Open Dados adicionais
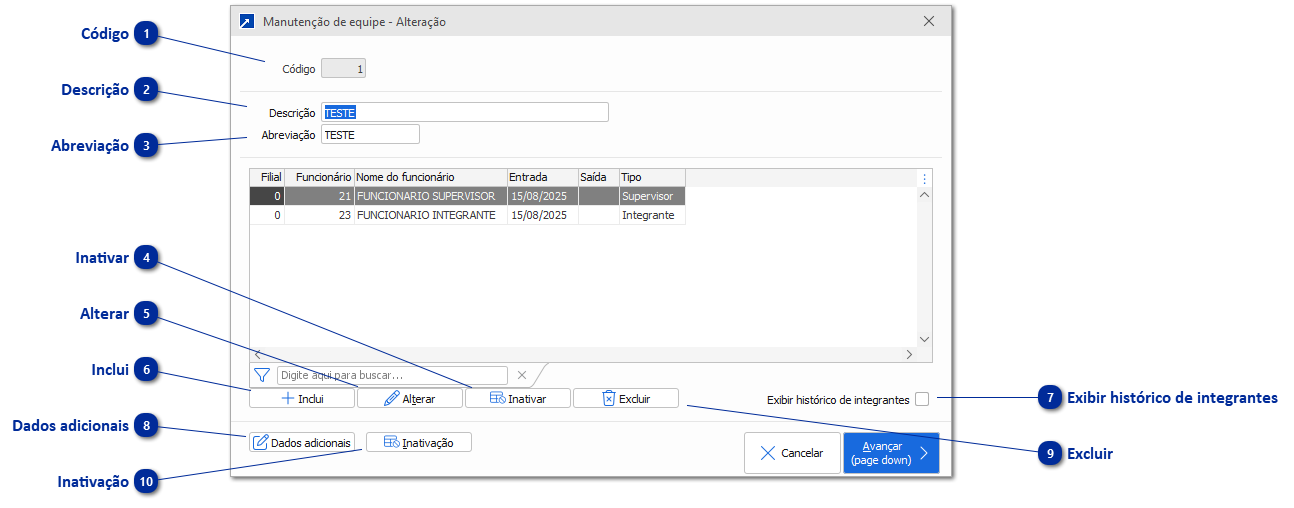This screenshot has height=508, width=1294. pyautogui.click(x=302, y=442)
